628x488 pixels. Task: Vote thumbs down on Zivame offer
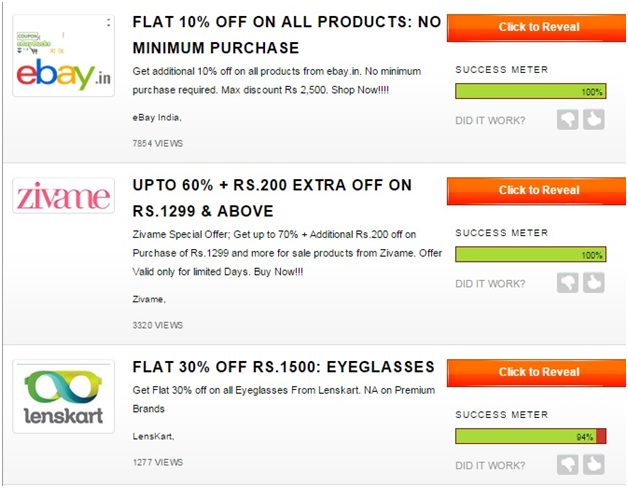pos(567,283)
